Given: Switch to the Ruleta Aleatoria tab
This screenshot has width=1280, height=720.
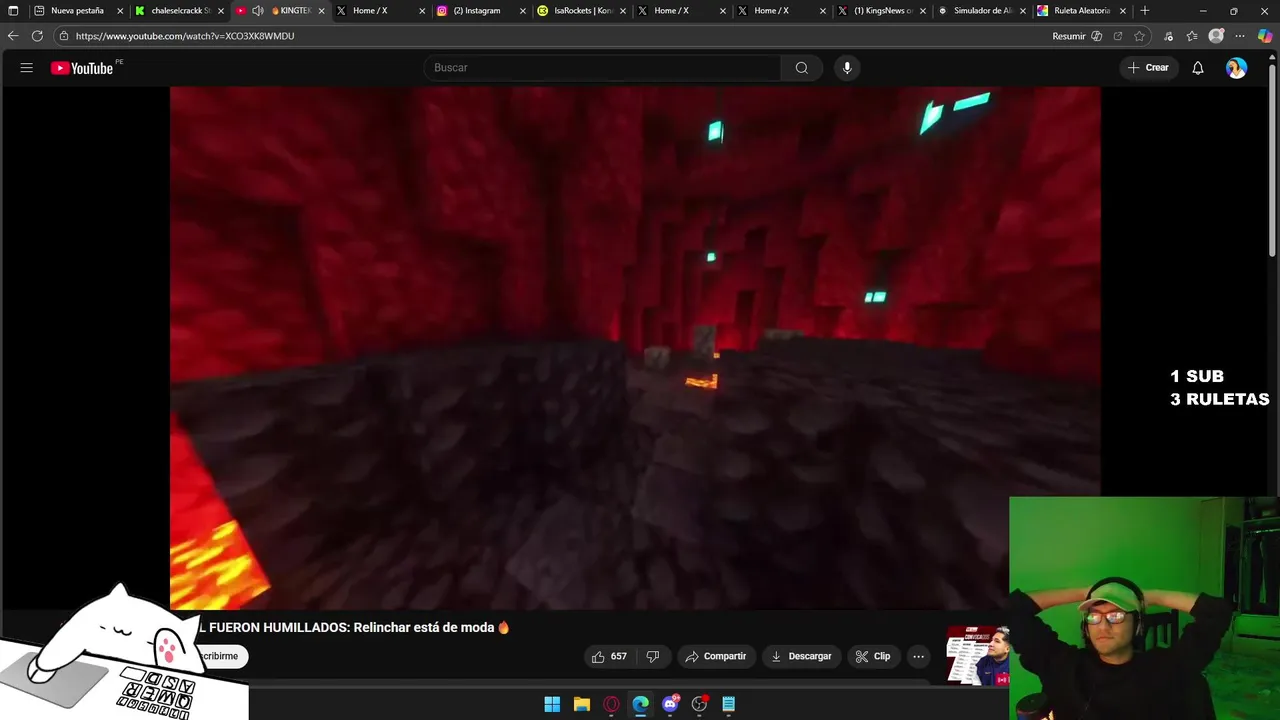Looking at the screenshot, I should (1082, 11).
